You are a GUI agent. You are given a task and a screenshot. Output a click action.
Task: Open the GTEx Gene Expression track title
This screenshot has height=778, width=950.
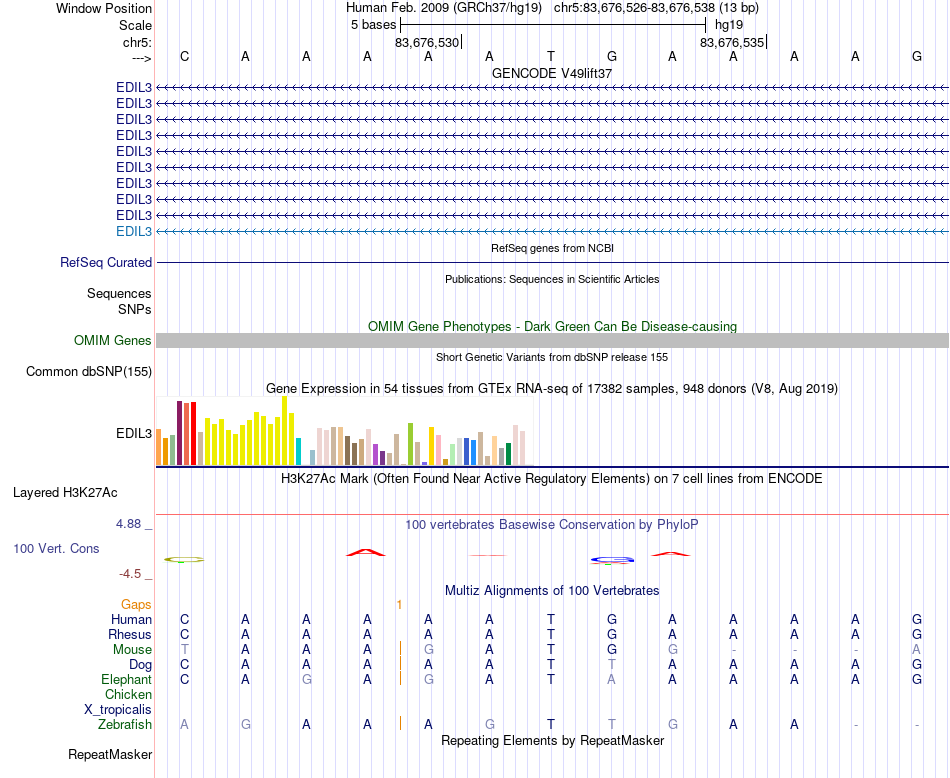coord(552,388)
